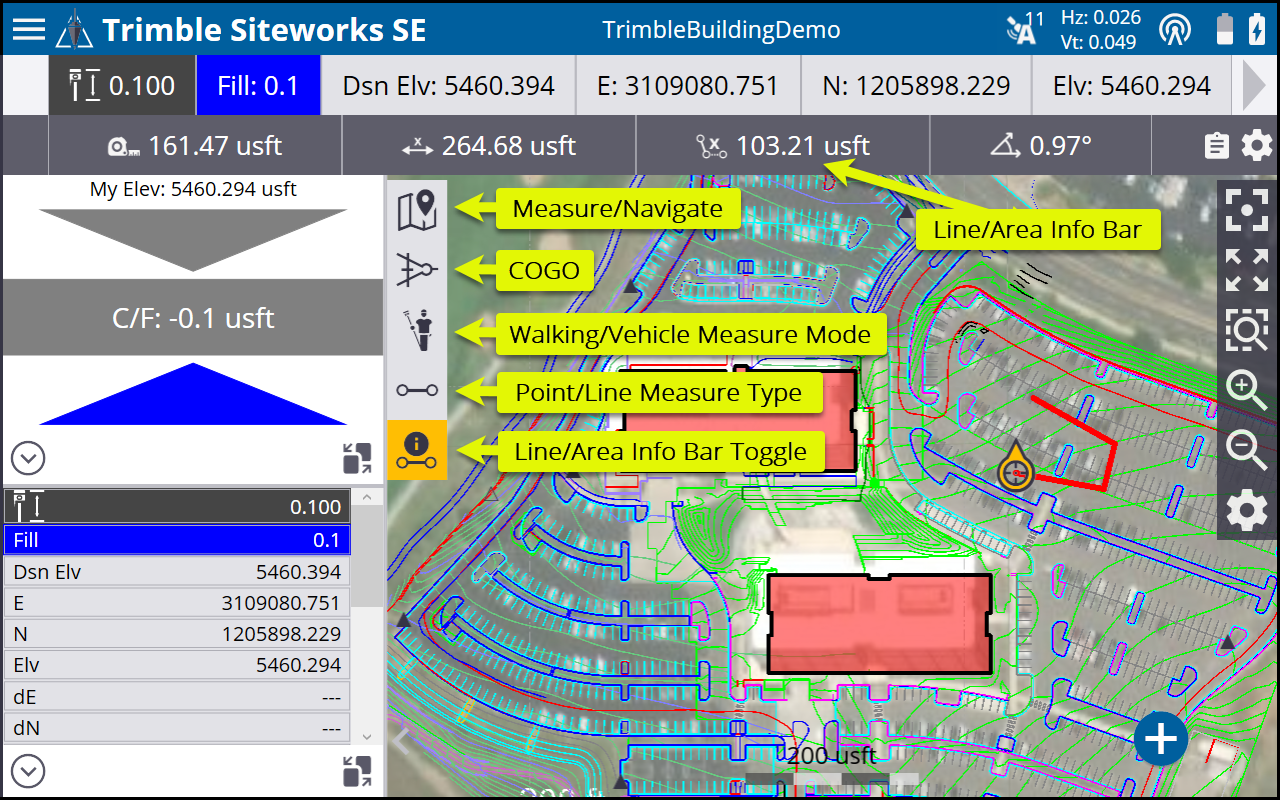Click the TrimbleBuildingDemo project title

pos(721,29)
